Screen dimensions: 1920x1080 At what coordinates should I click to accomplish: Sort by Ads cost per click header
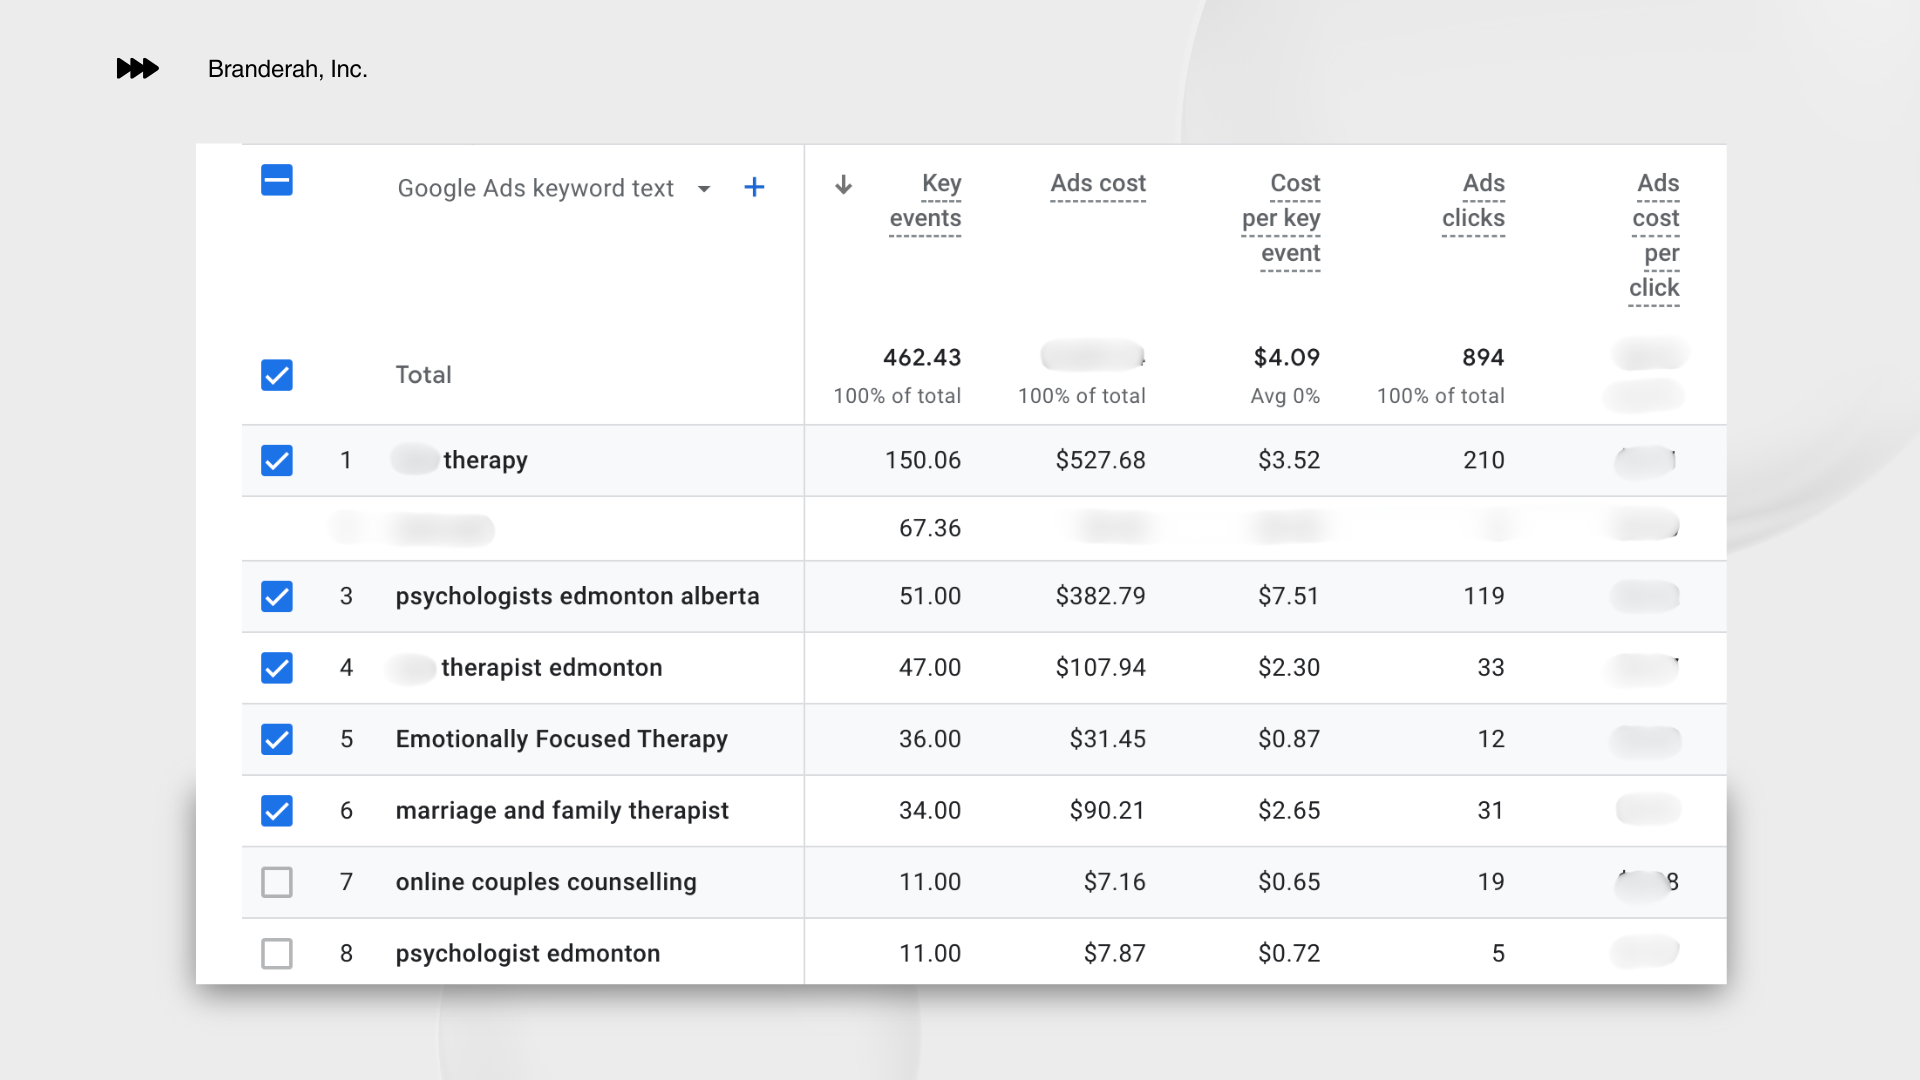1654,236
